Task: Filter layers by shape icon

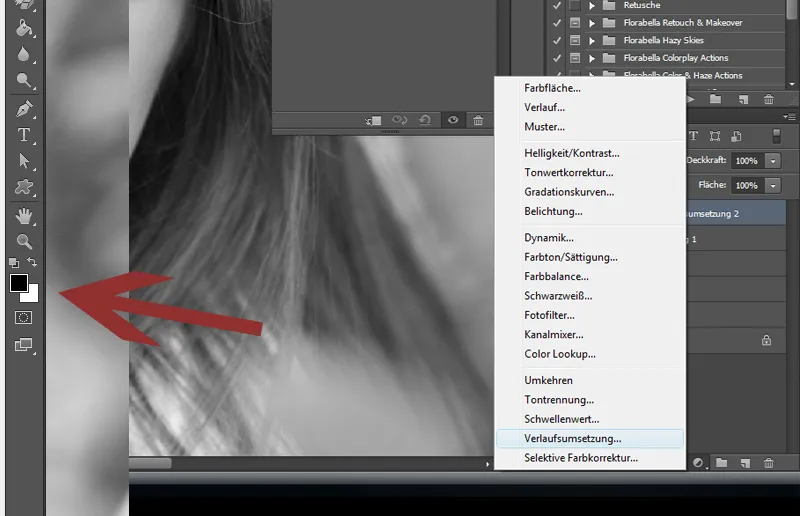Action: (x=715, y=136)
